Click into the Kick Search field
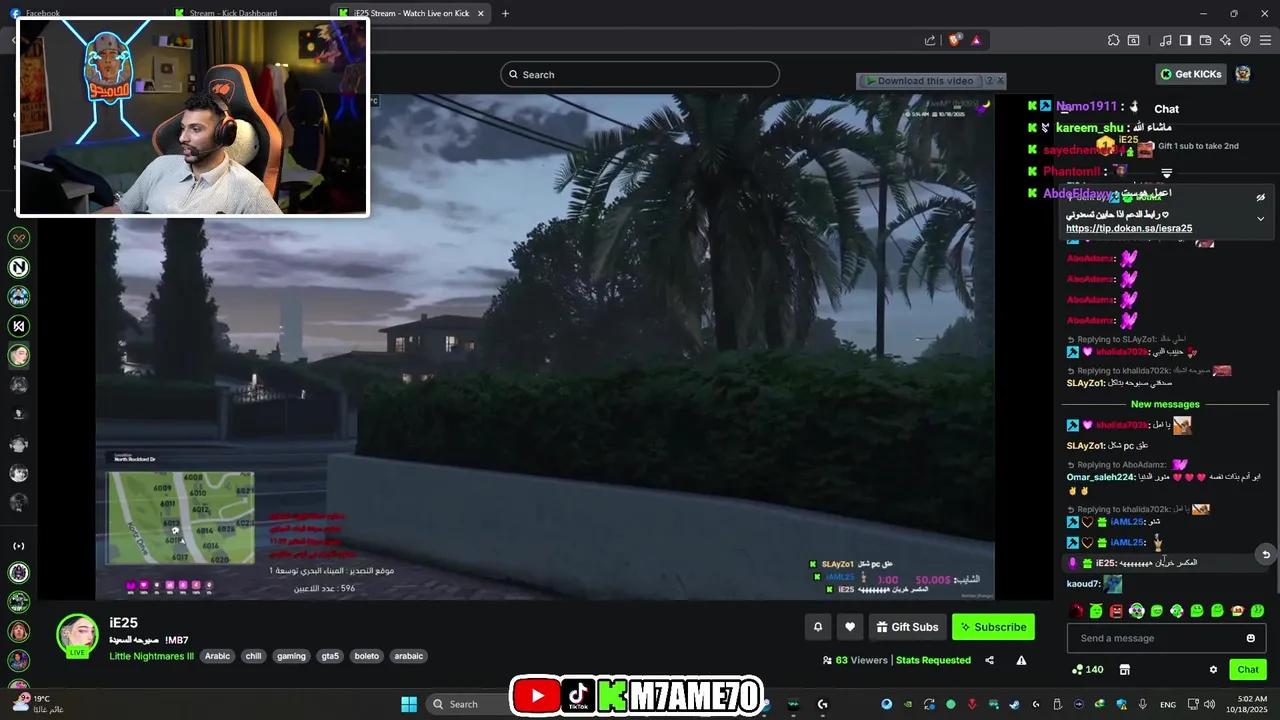 pyautogui.click(x=640, y=74)
